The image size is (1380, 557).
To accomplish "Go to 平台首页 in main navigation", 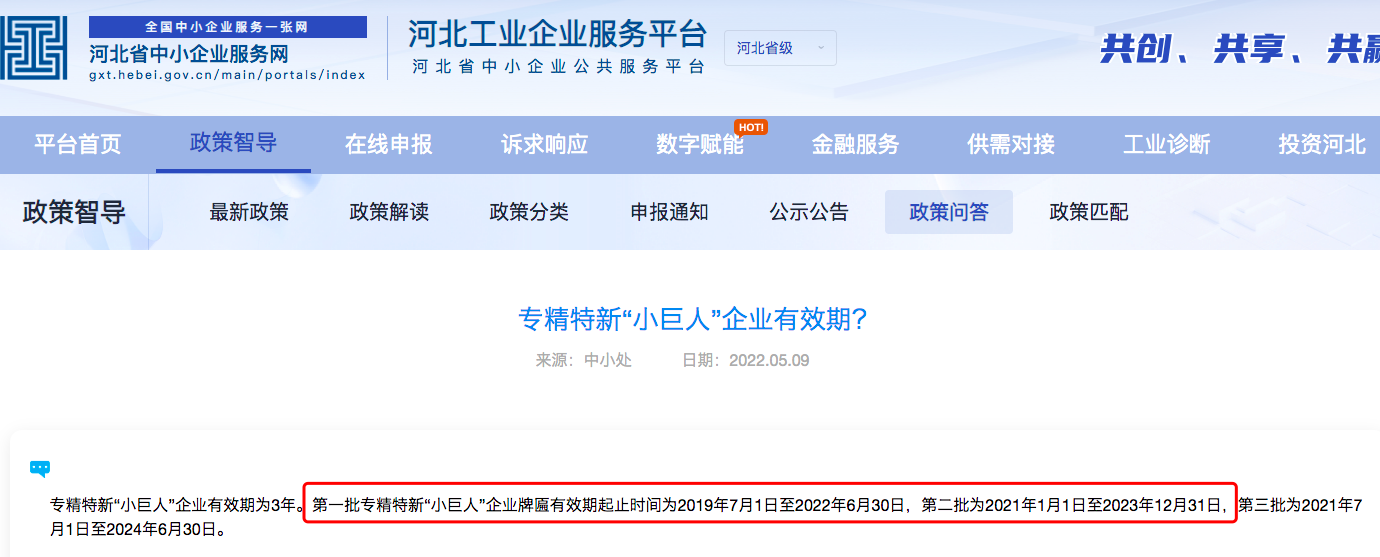I will pyautogui.click(x=77, y=144).
